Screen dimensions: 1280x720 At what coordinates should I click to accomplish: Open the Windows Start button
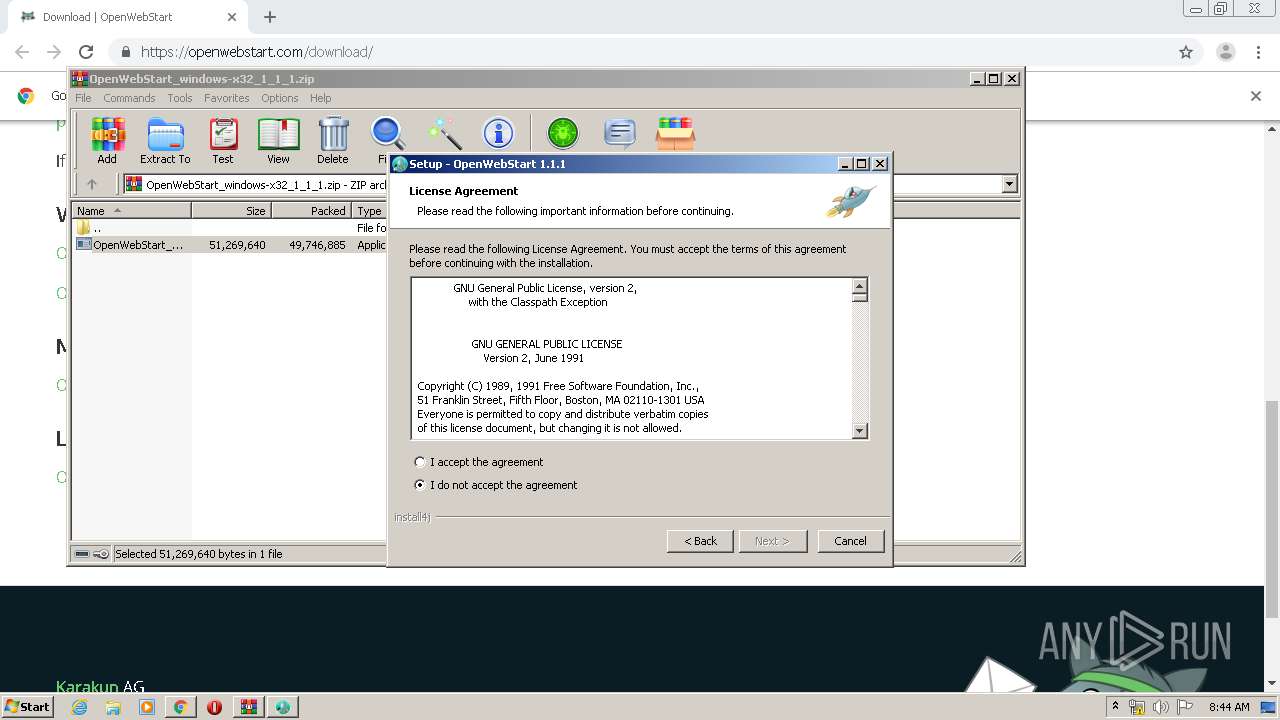28,707
